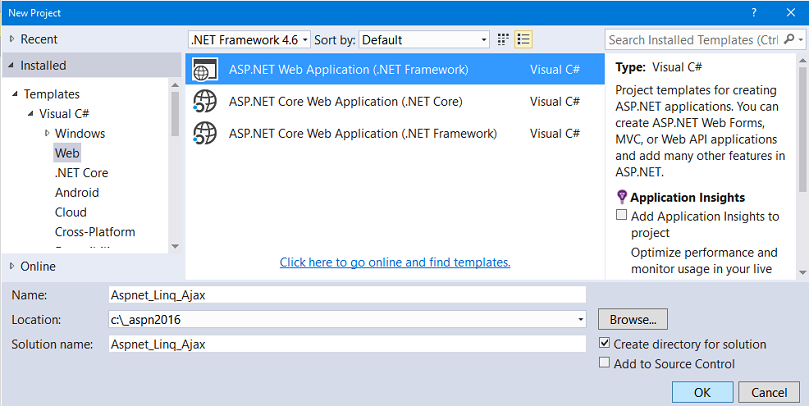The width and height of the screenshot is (809, 406).
Task: Open the dialog help question mark
Action: 754,13
